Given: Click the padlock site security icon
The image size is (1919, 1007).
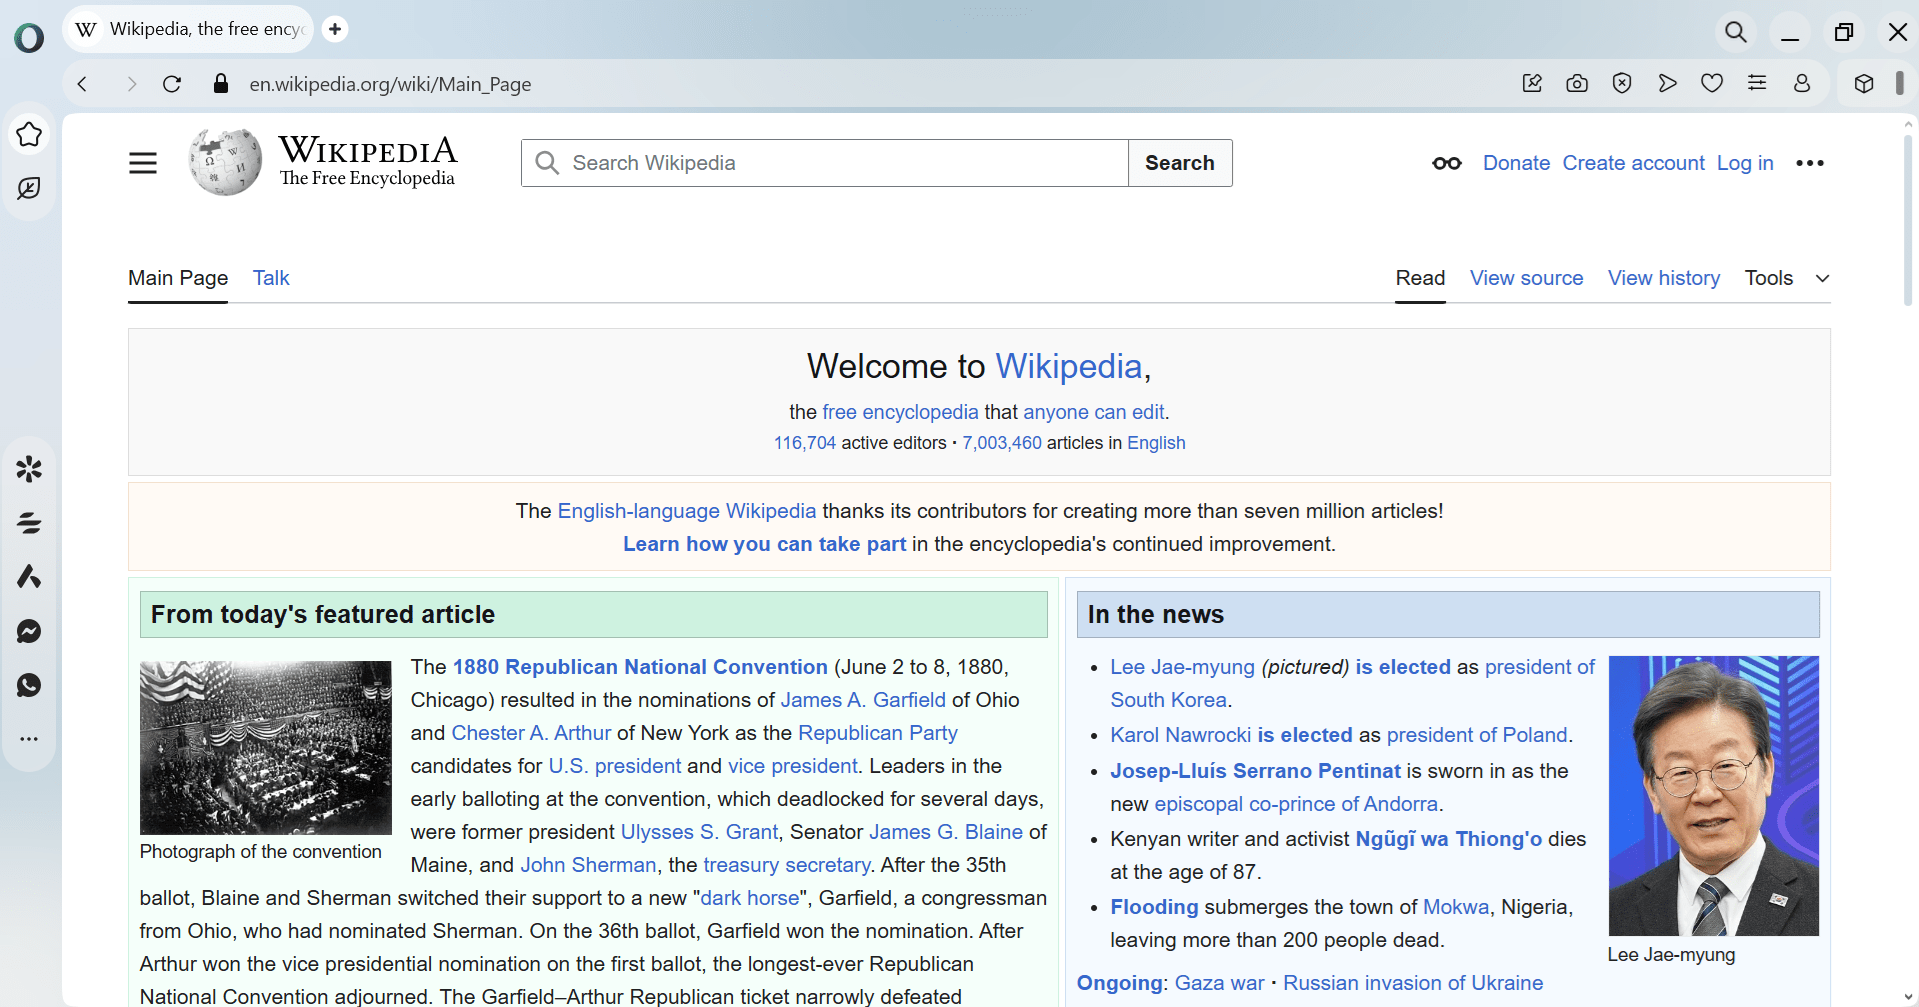Looking at the screenshot, I should 221,84.
